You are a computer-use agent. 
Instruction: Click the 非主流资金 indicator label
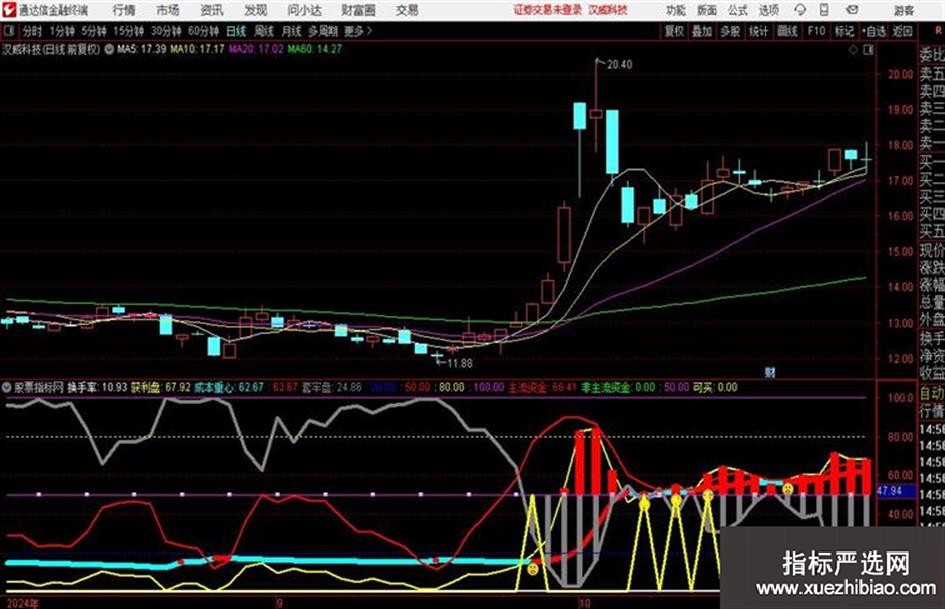605,387
